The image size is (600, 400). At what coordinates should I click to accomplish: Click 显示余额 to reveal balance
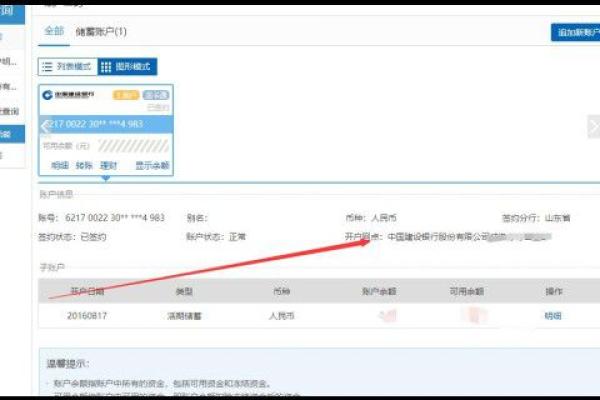(x=152, y=165)
